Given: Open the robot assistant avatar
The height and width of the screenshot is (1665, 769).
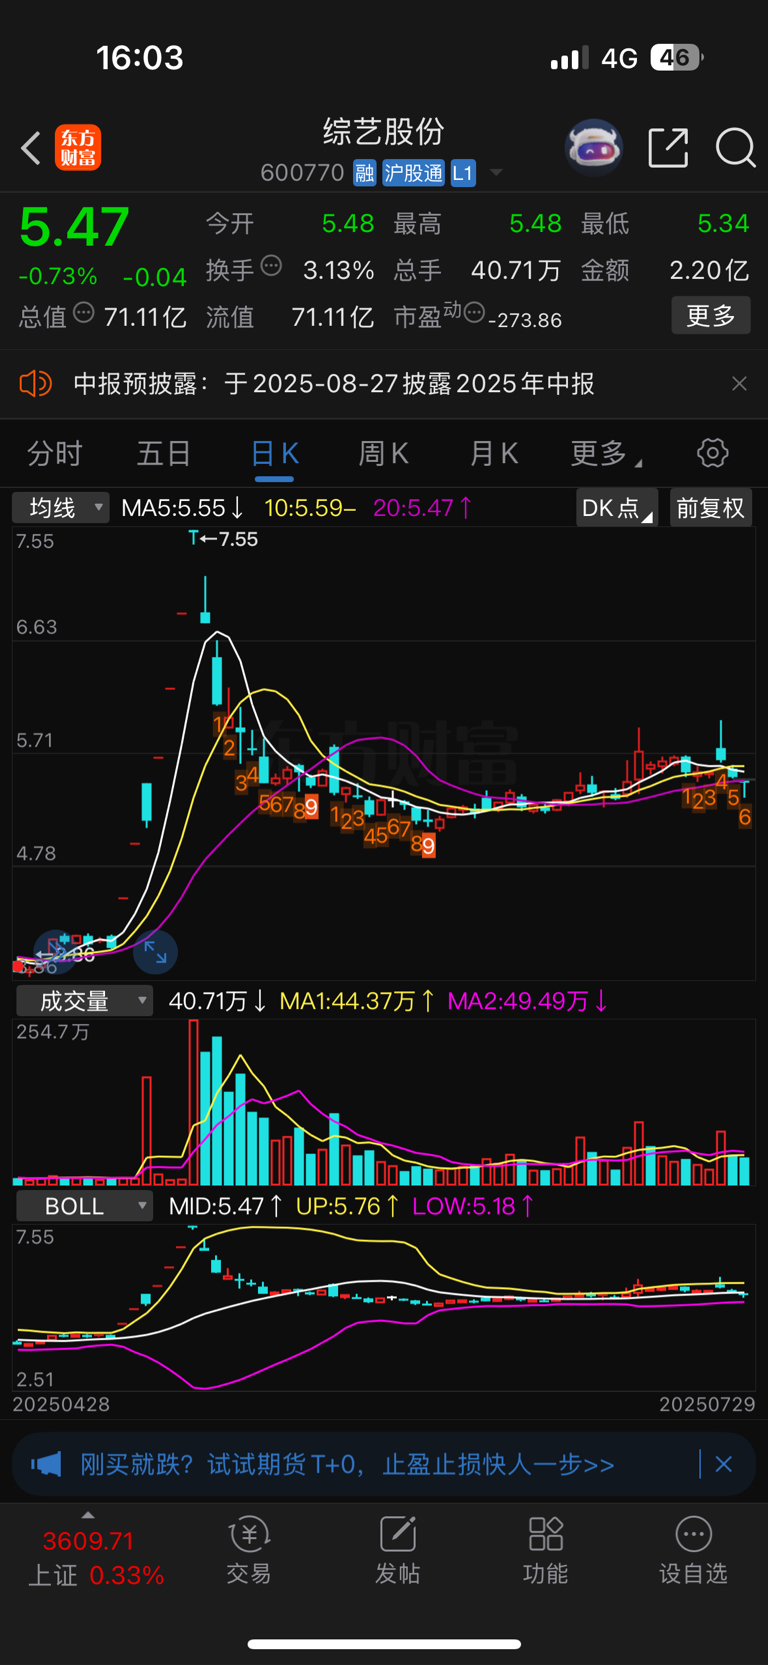Looking at the screenshot, I should (x=594, y=148).
